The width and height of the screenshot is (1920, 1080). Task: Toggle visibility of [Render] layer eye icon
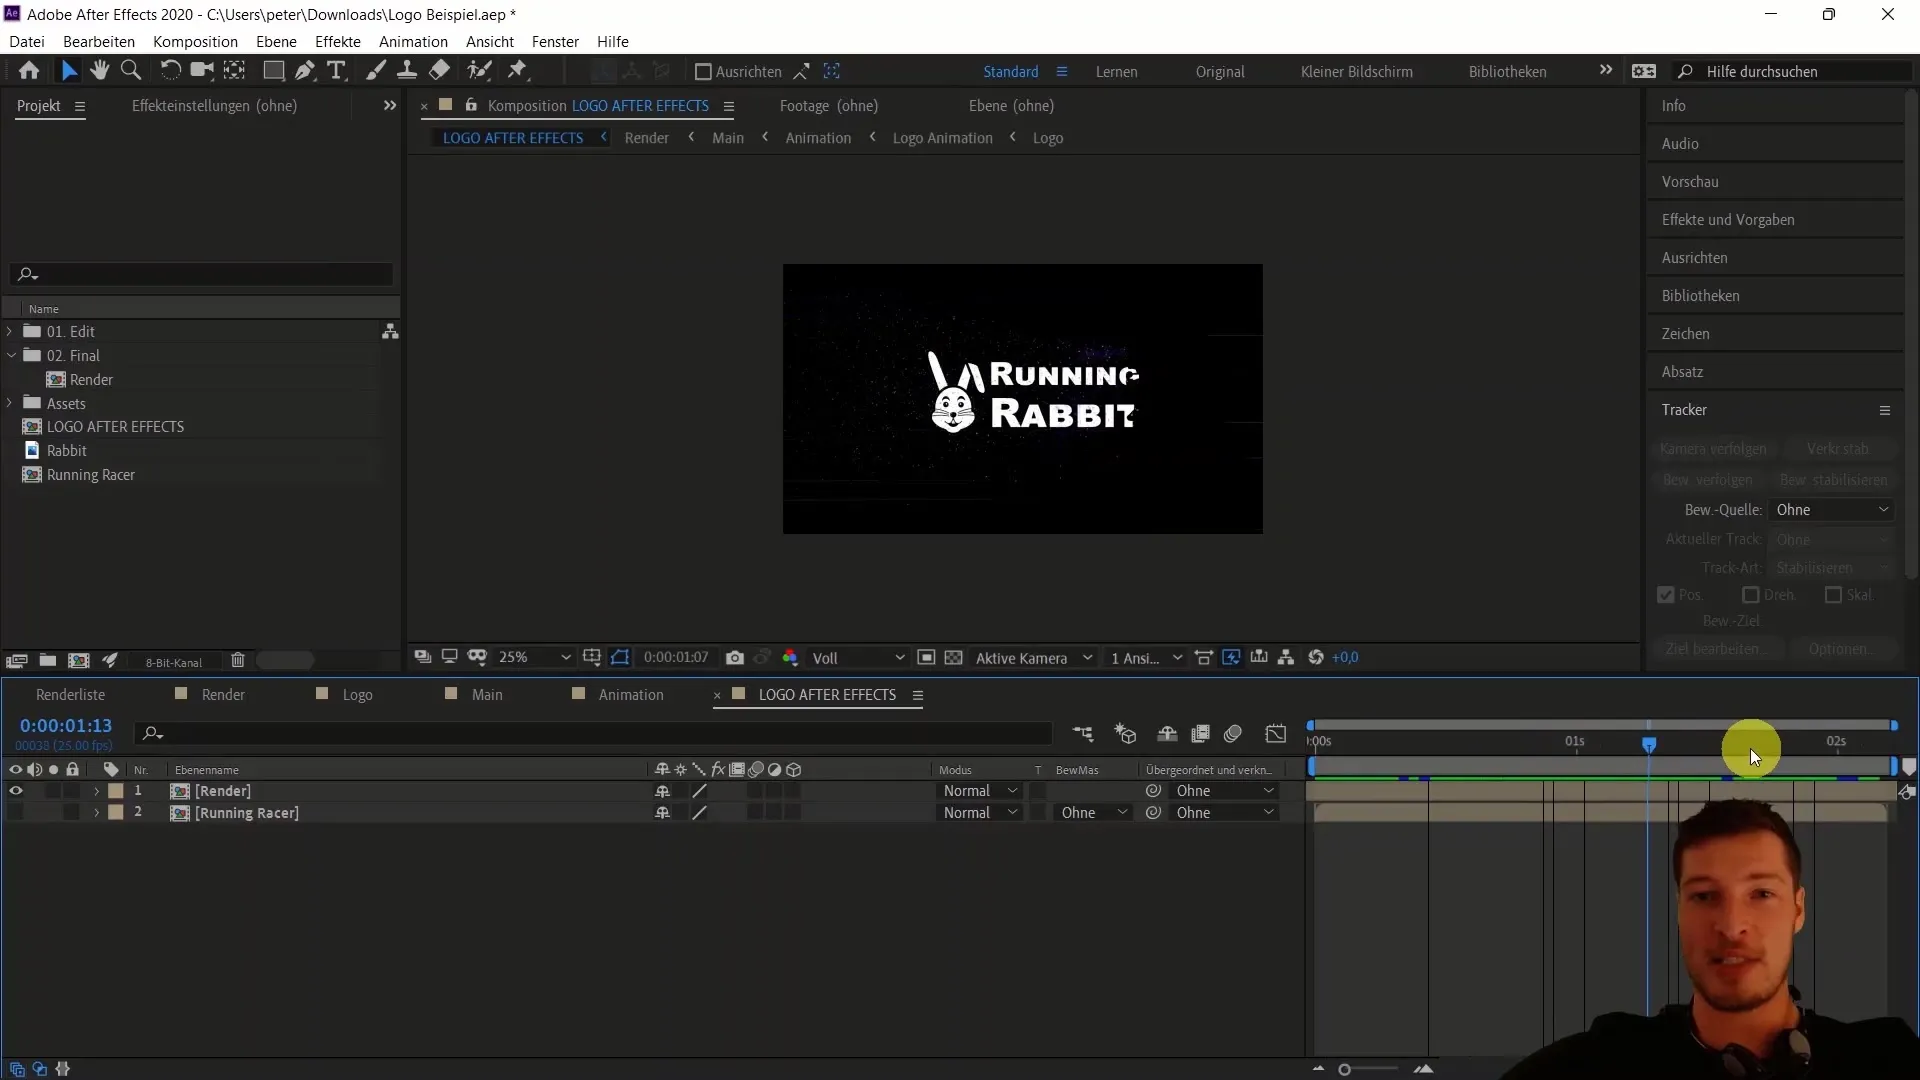(x=16, y=790)
